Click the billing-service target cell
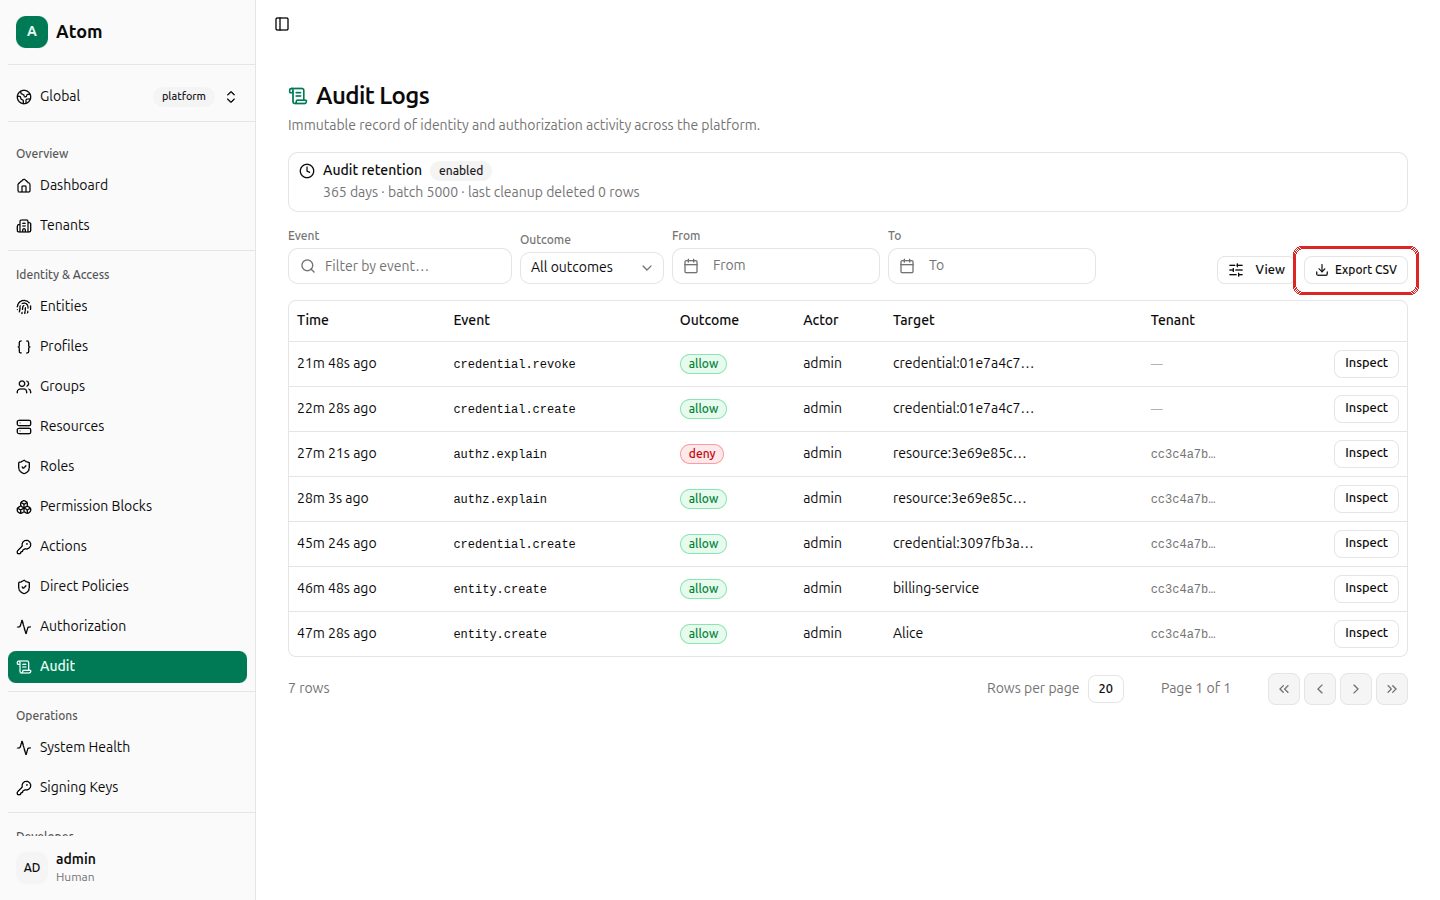The image size is (1440, 900). click(936, 588)
